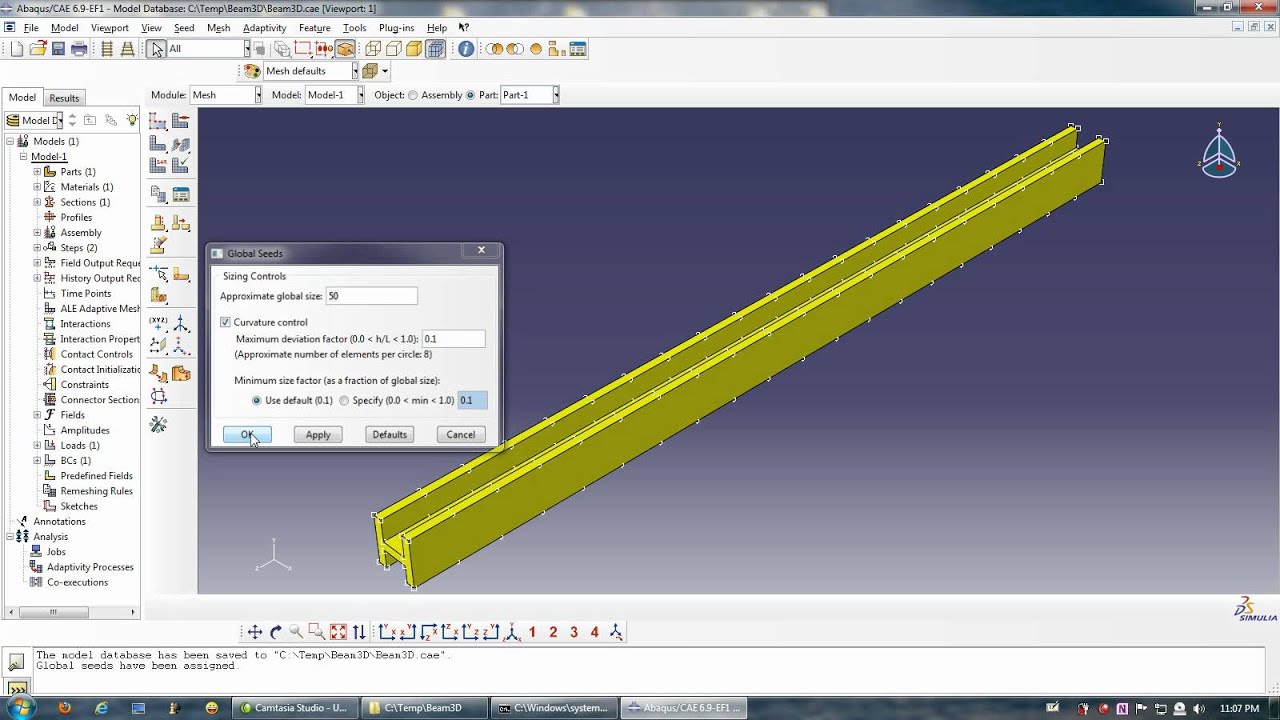Viewport: 1280px width, 720px height.
Task: Click Defaults in Global Seeds dialog
Action: click(389, 435)
